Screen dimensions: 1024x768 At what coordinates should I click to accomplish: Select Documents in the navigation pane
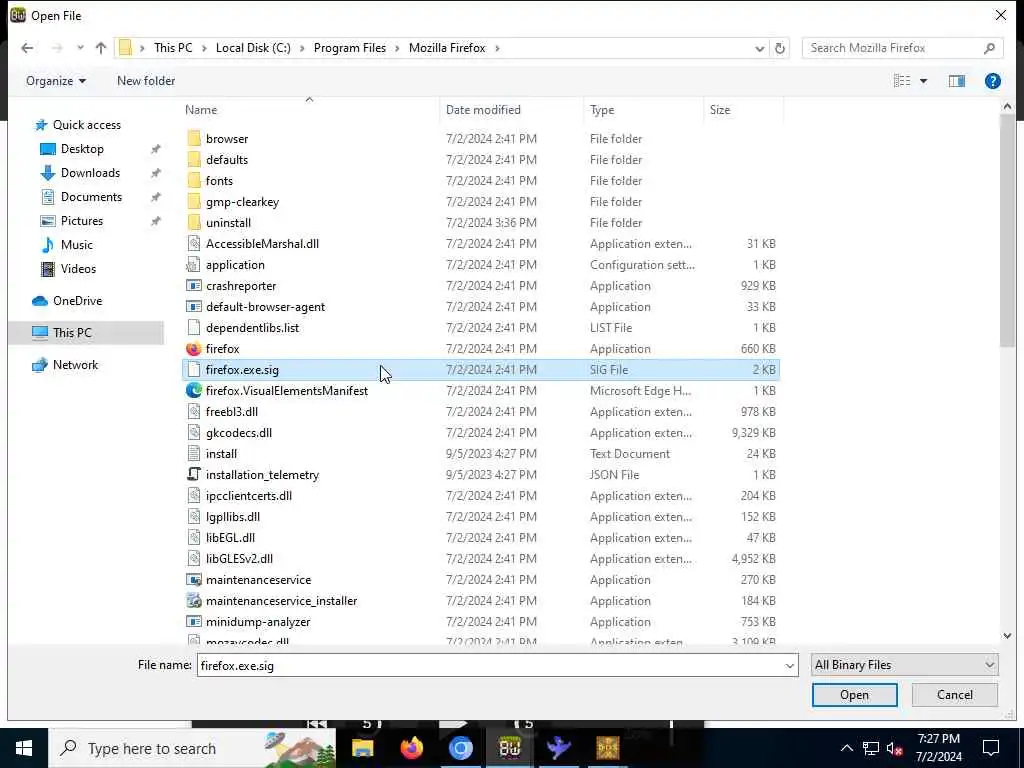pos(91,197)
